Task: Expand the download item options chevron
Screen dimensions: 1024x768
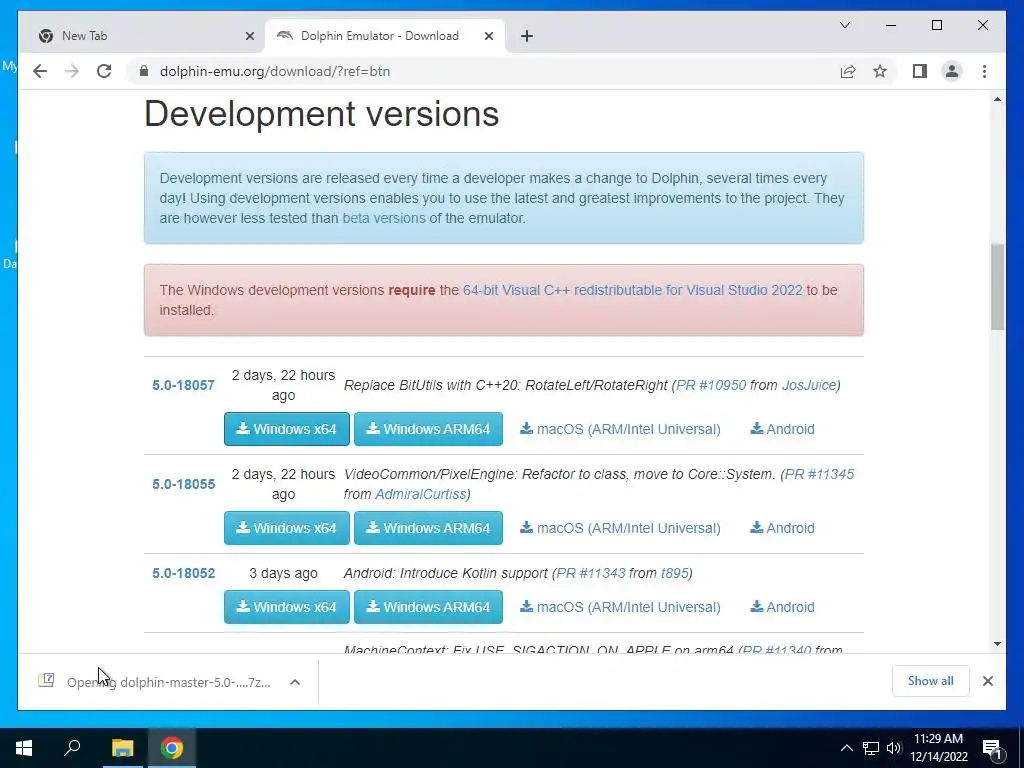Action: [295, 682]
